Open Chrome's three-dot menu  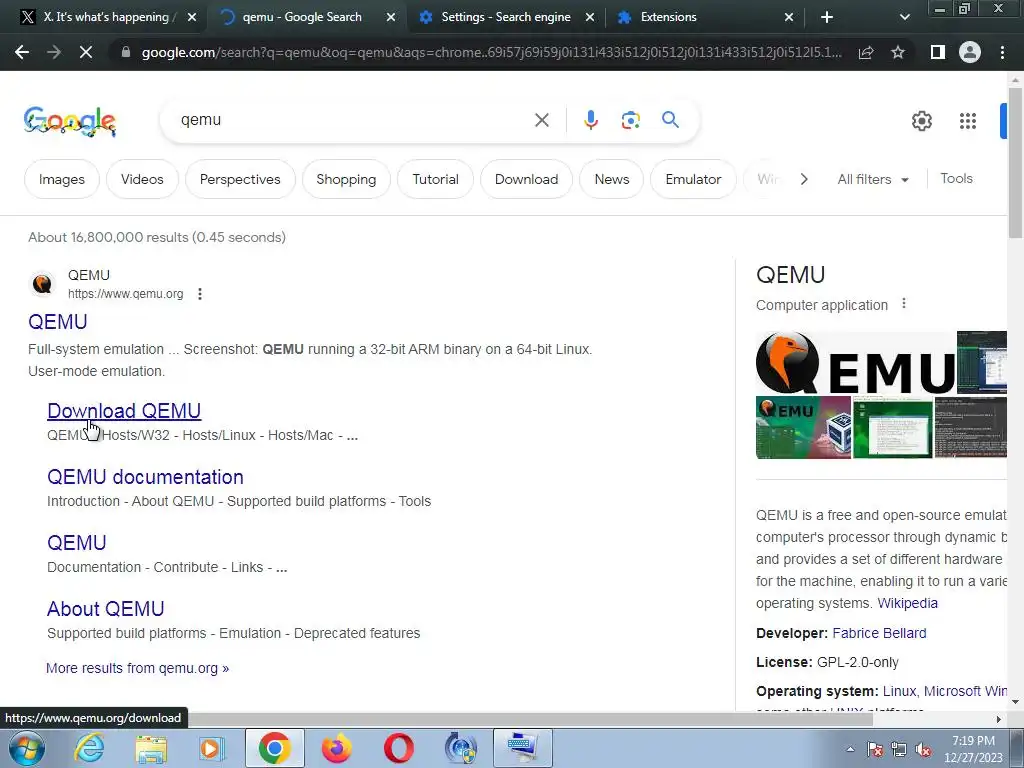(x=1002, y=52)
